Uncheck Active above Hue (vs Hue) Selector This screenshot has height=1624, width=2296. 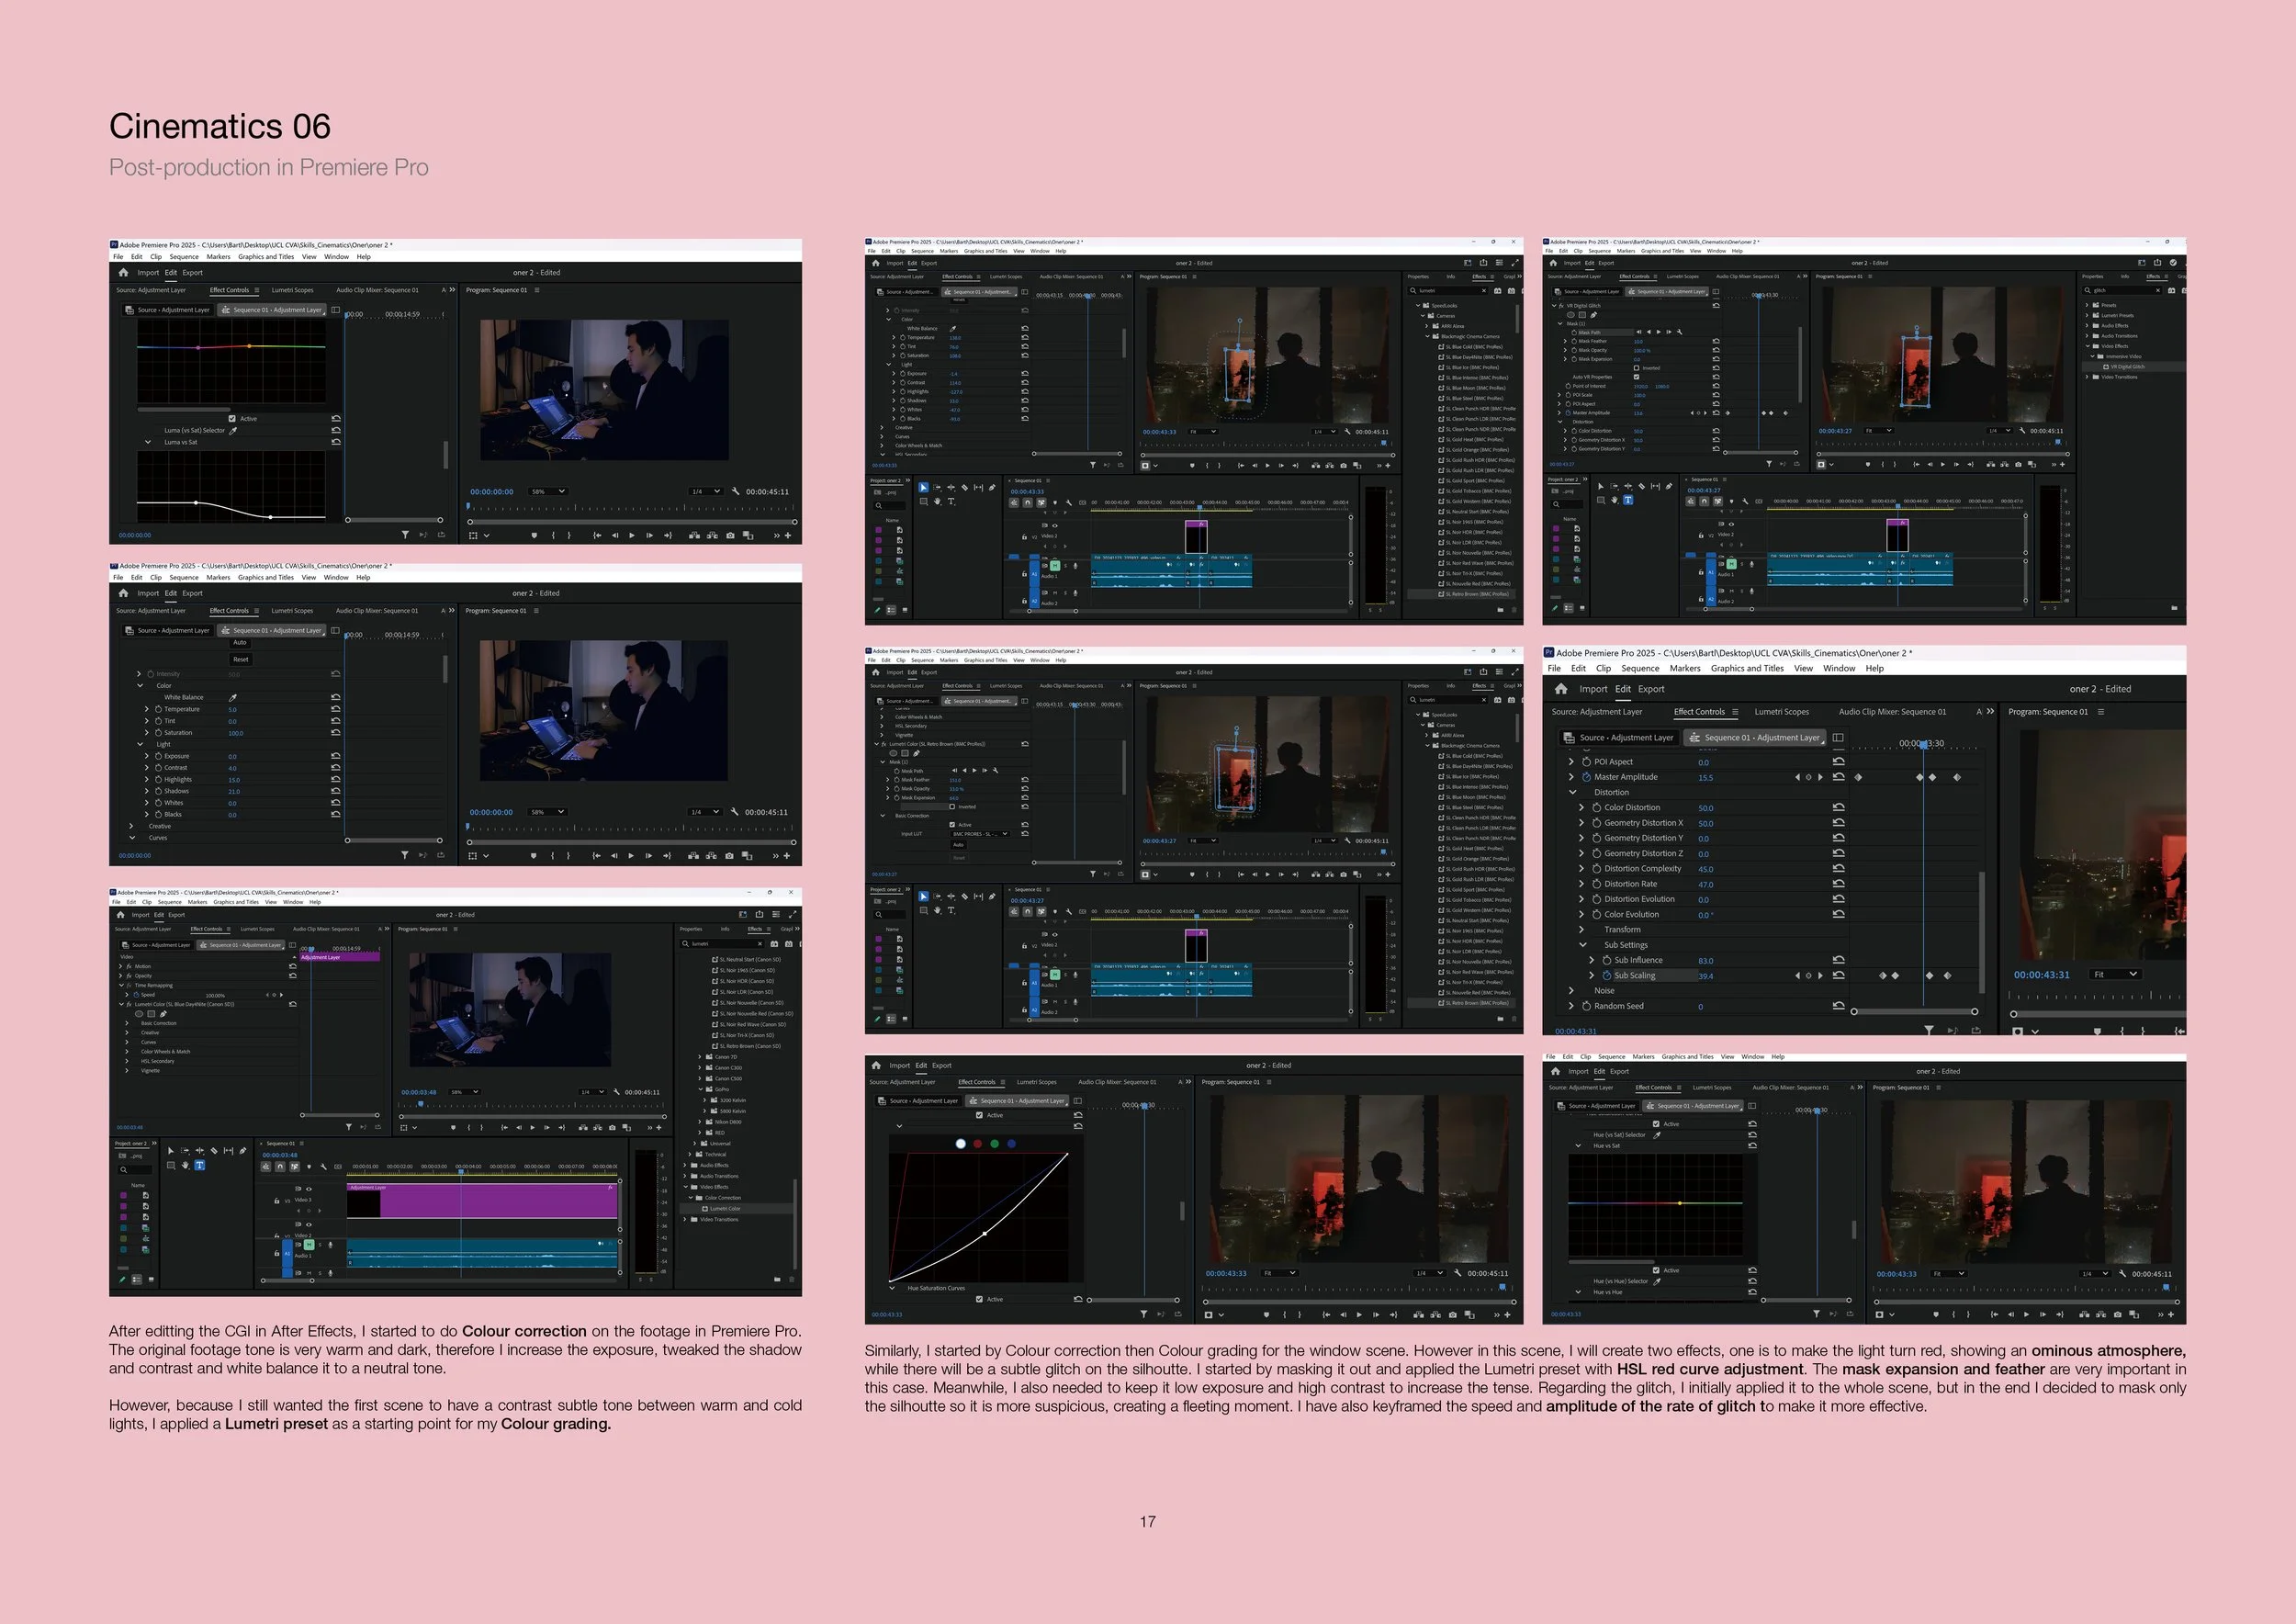[x=1656, y=1270]
